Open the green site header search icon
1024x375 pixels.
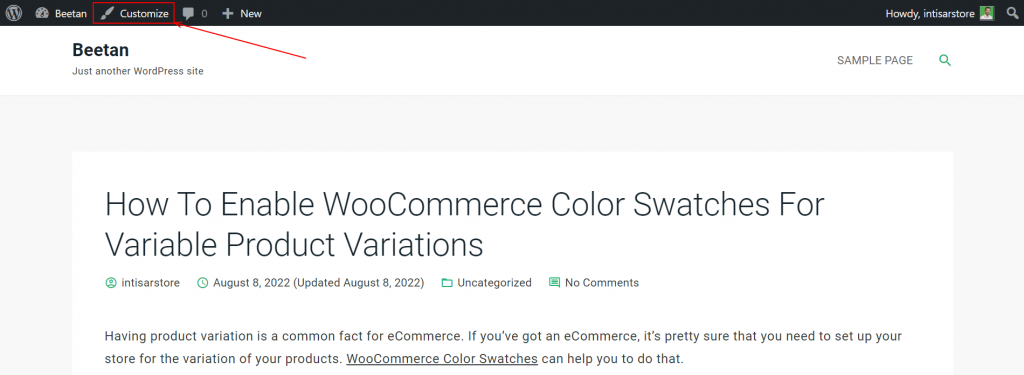click(x=945, y=60)
